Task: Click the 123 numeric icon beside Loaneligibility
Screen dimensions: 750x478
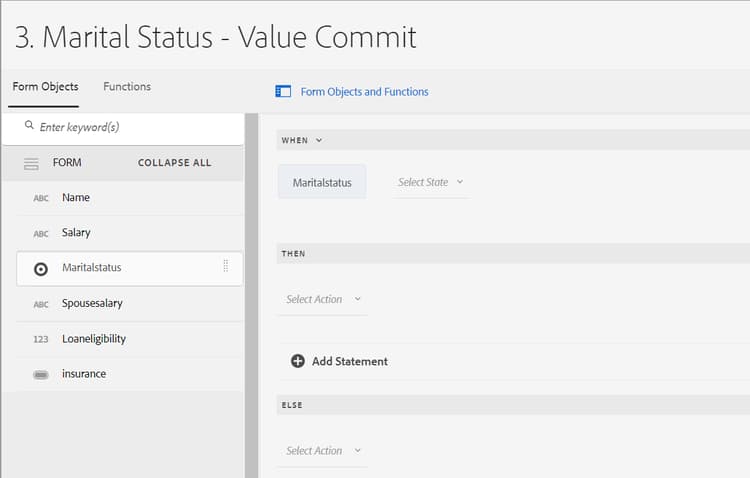Action: (x=41, y=339)
